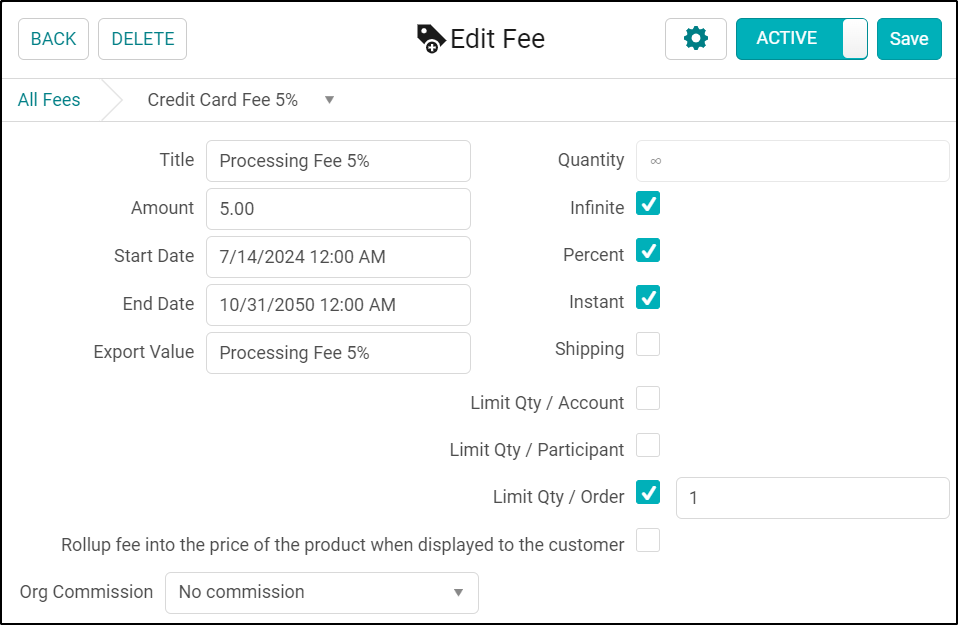Uncheck Limit Qty / Order

[x=648, y=493]
